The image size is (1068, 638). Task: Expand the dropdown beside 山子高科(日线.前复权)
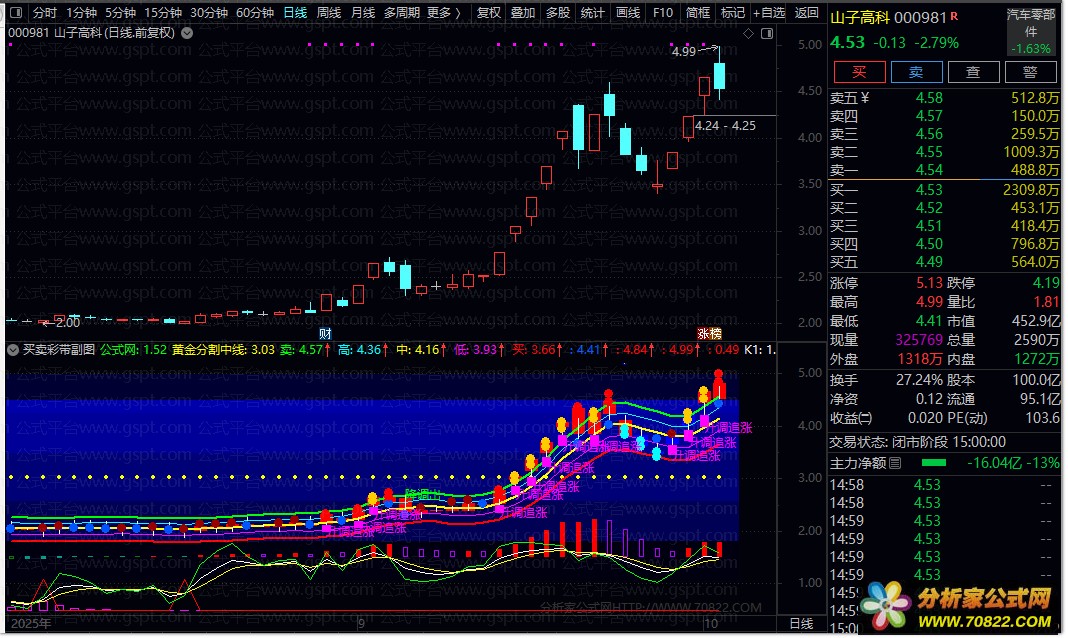(x=186, y=32)
